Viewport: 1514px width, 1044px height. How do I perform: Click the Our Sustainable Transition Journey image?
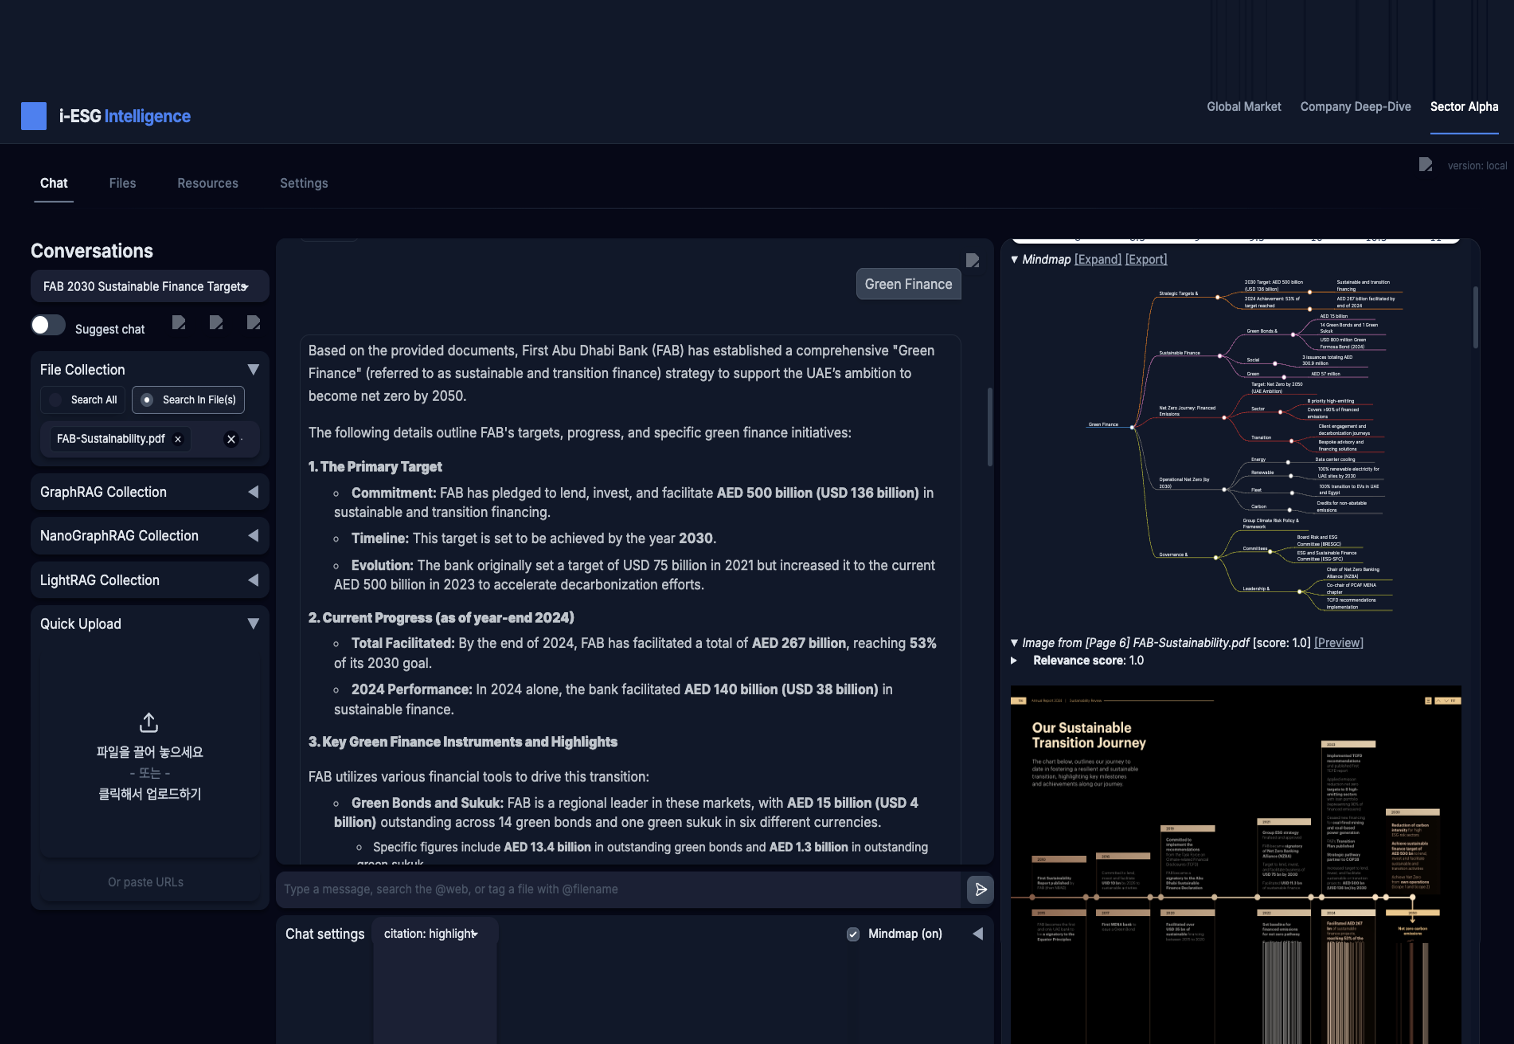coord(1236,864)
